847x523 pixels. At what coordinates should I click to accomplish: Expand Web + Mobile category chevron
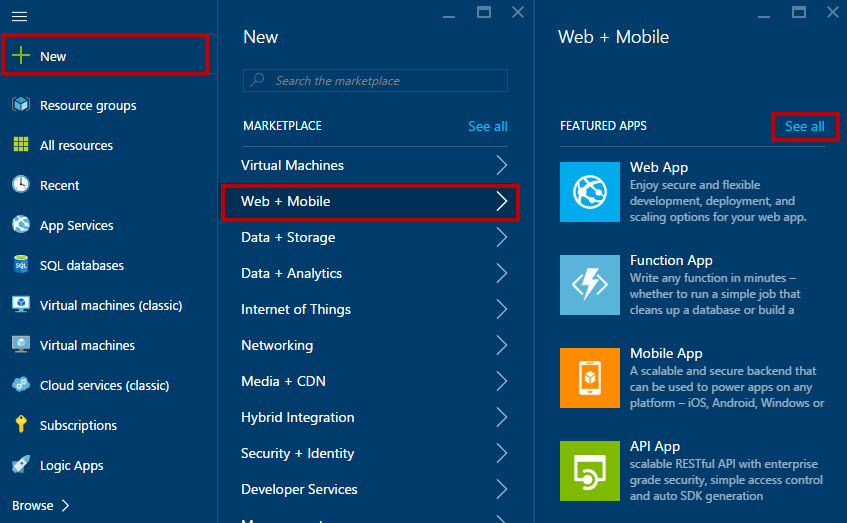(x=502, y=201)
